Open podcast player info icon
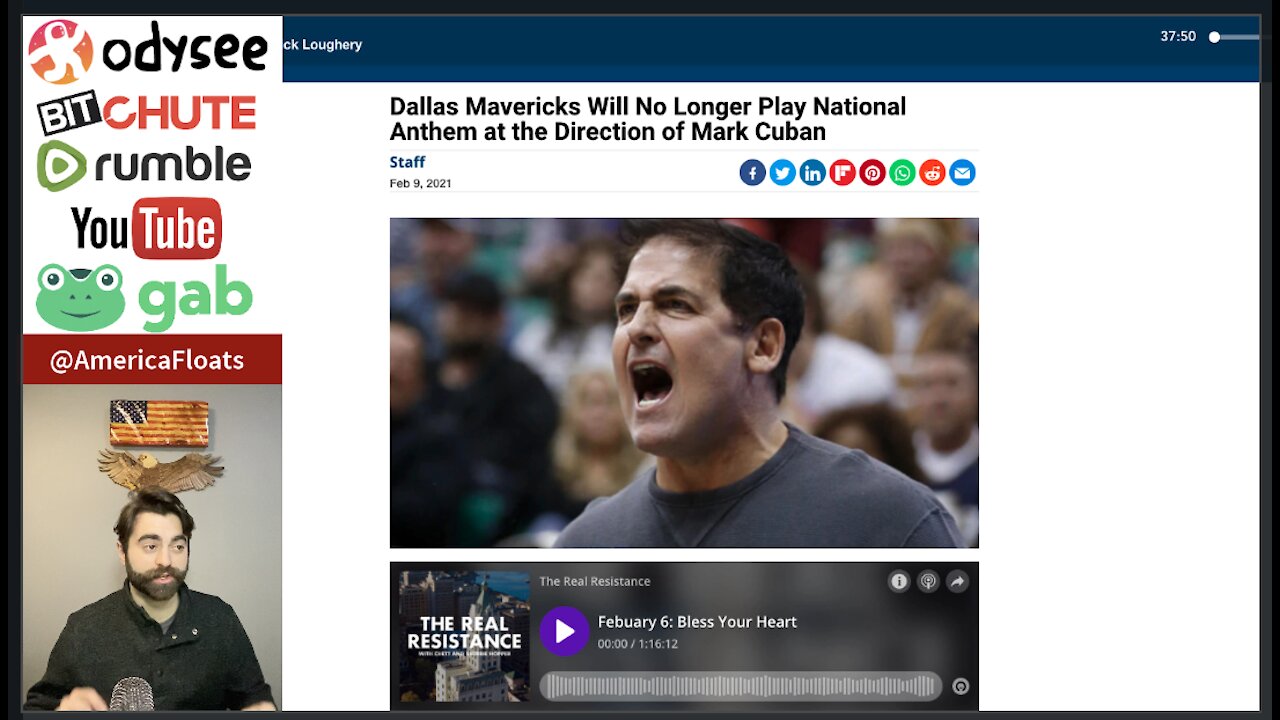This screenshot has width=1280, height=720. pyautogui.click(x=899, y=581)
